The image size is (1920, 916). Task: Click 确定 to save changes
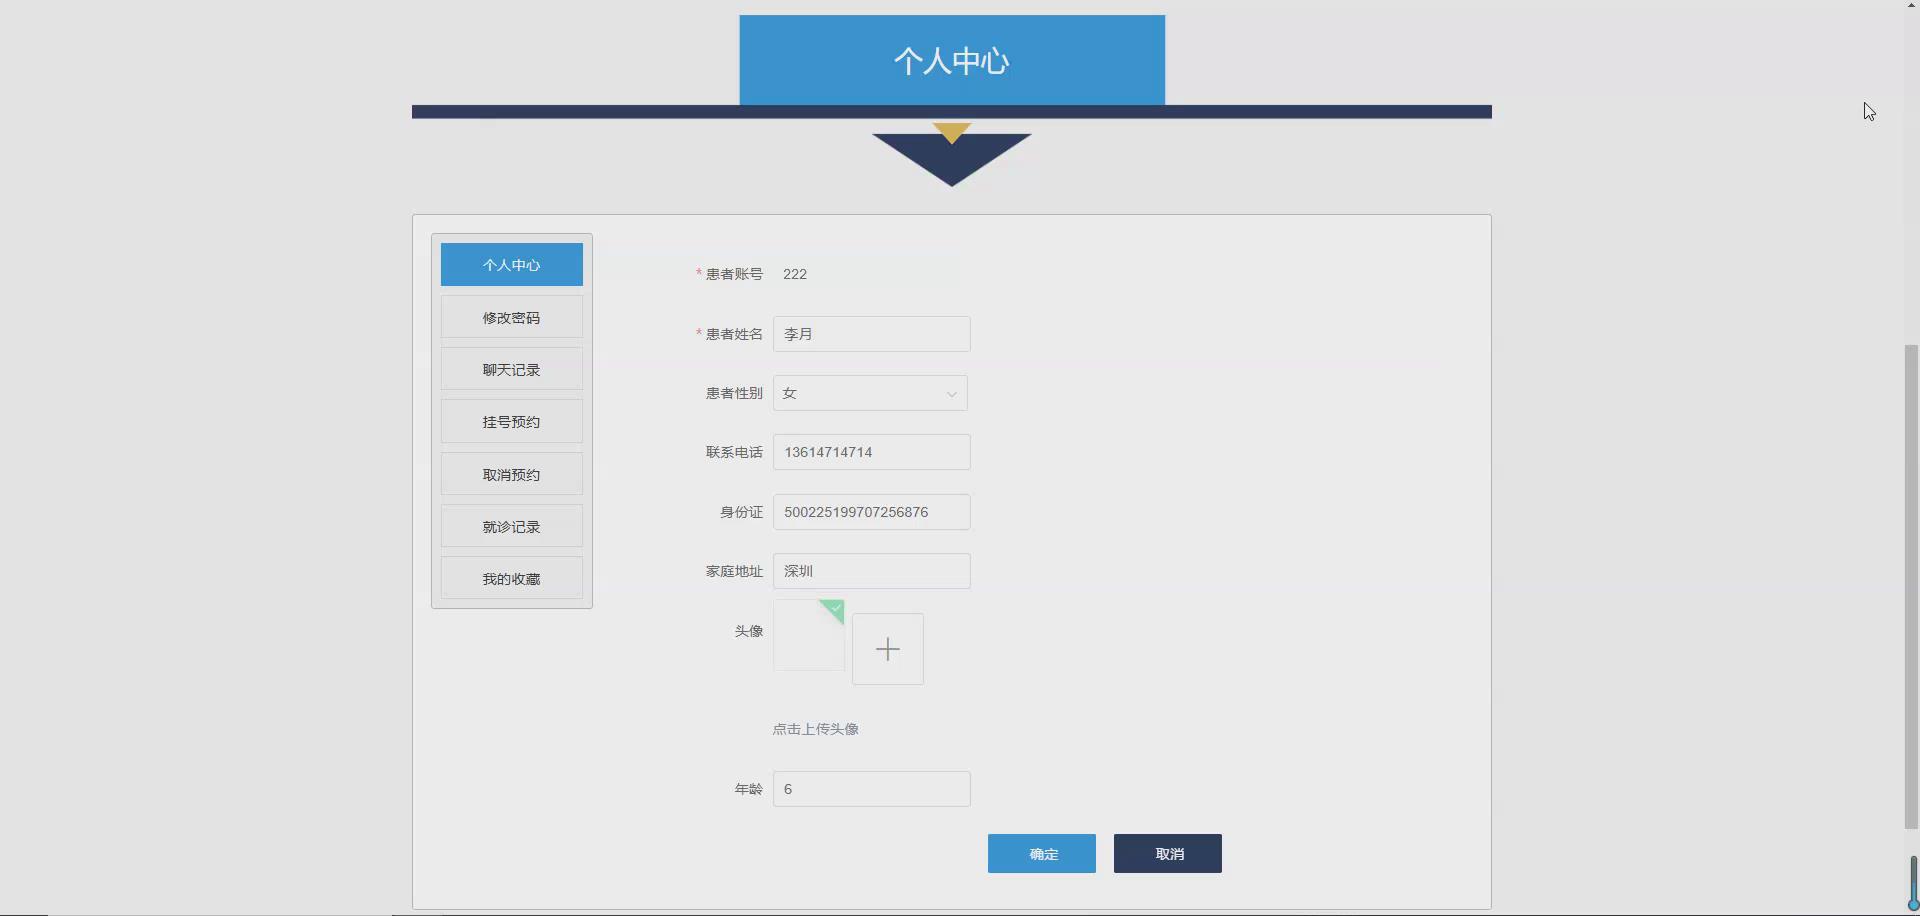pyautogui.click(x=1041, y=853)
